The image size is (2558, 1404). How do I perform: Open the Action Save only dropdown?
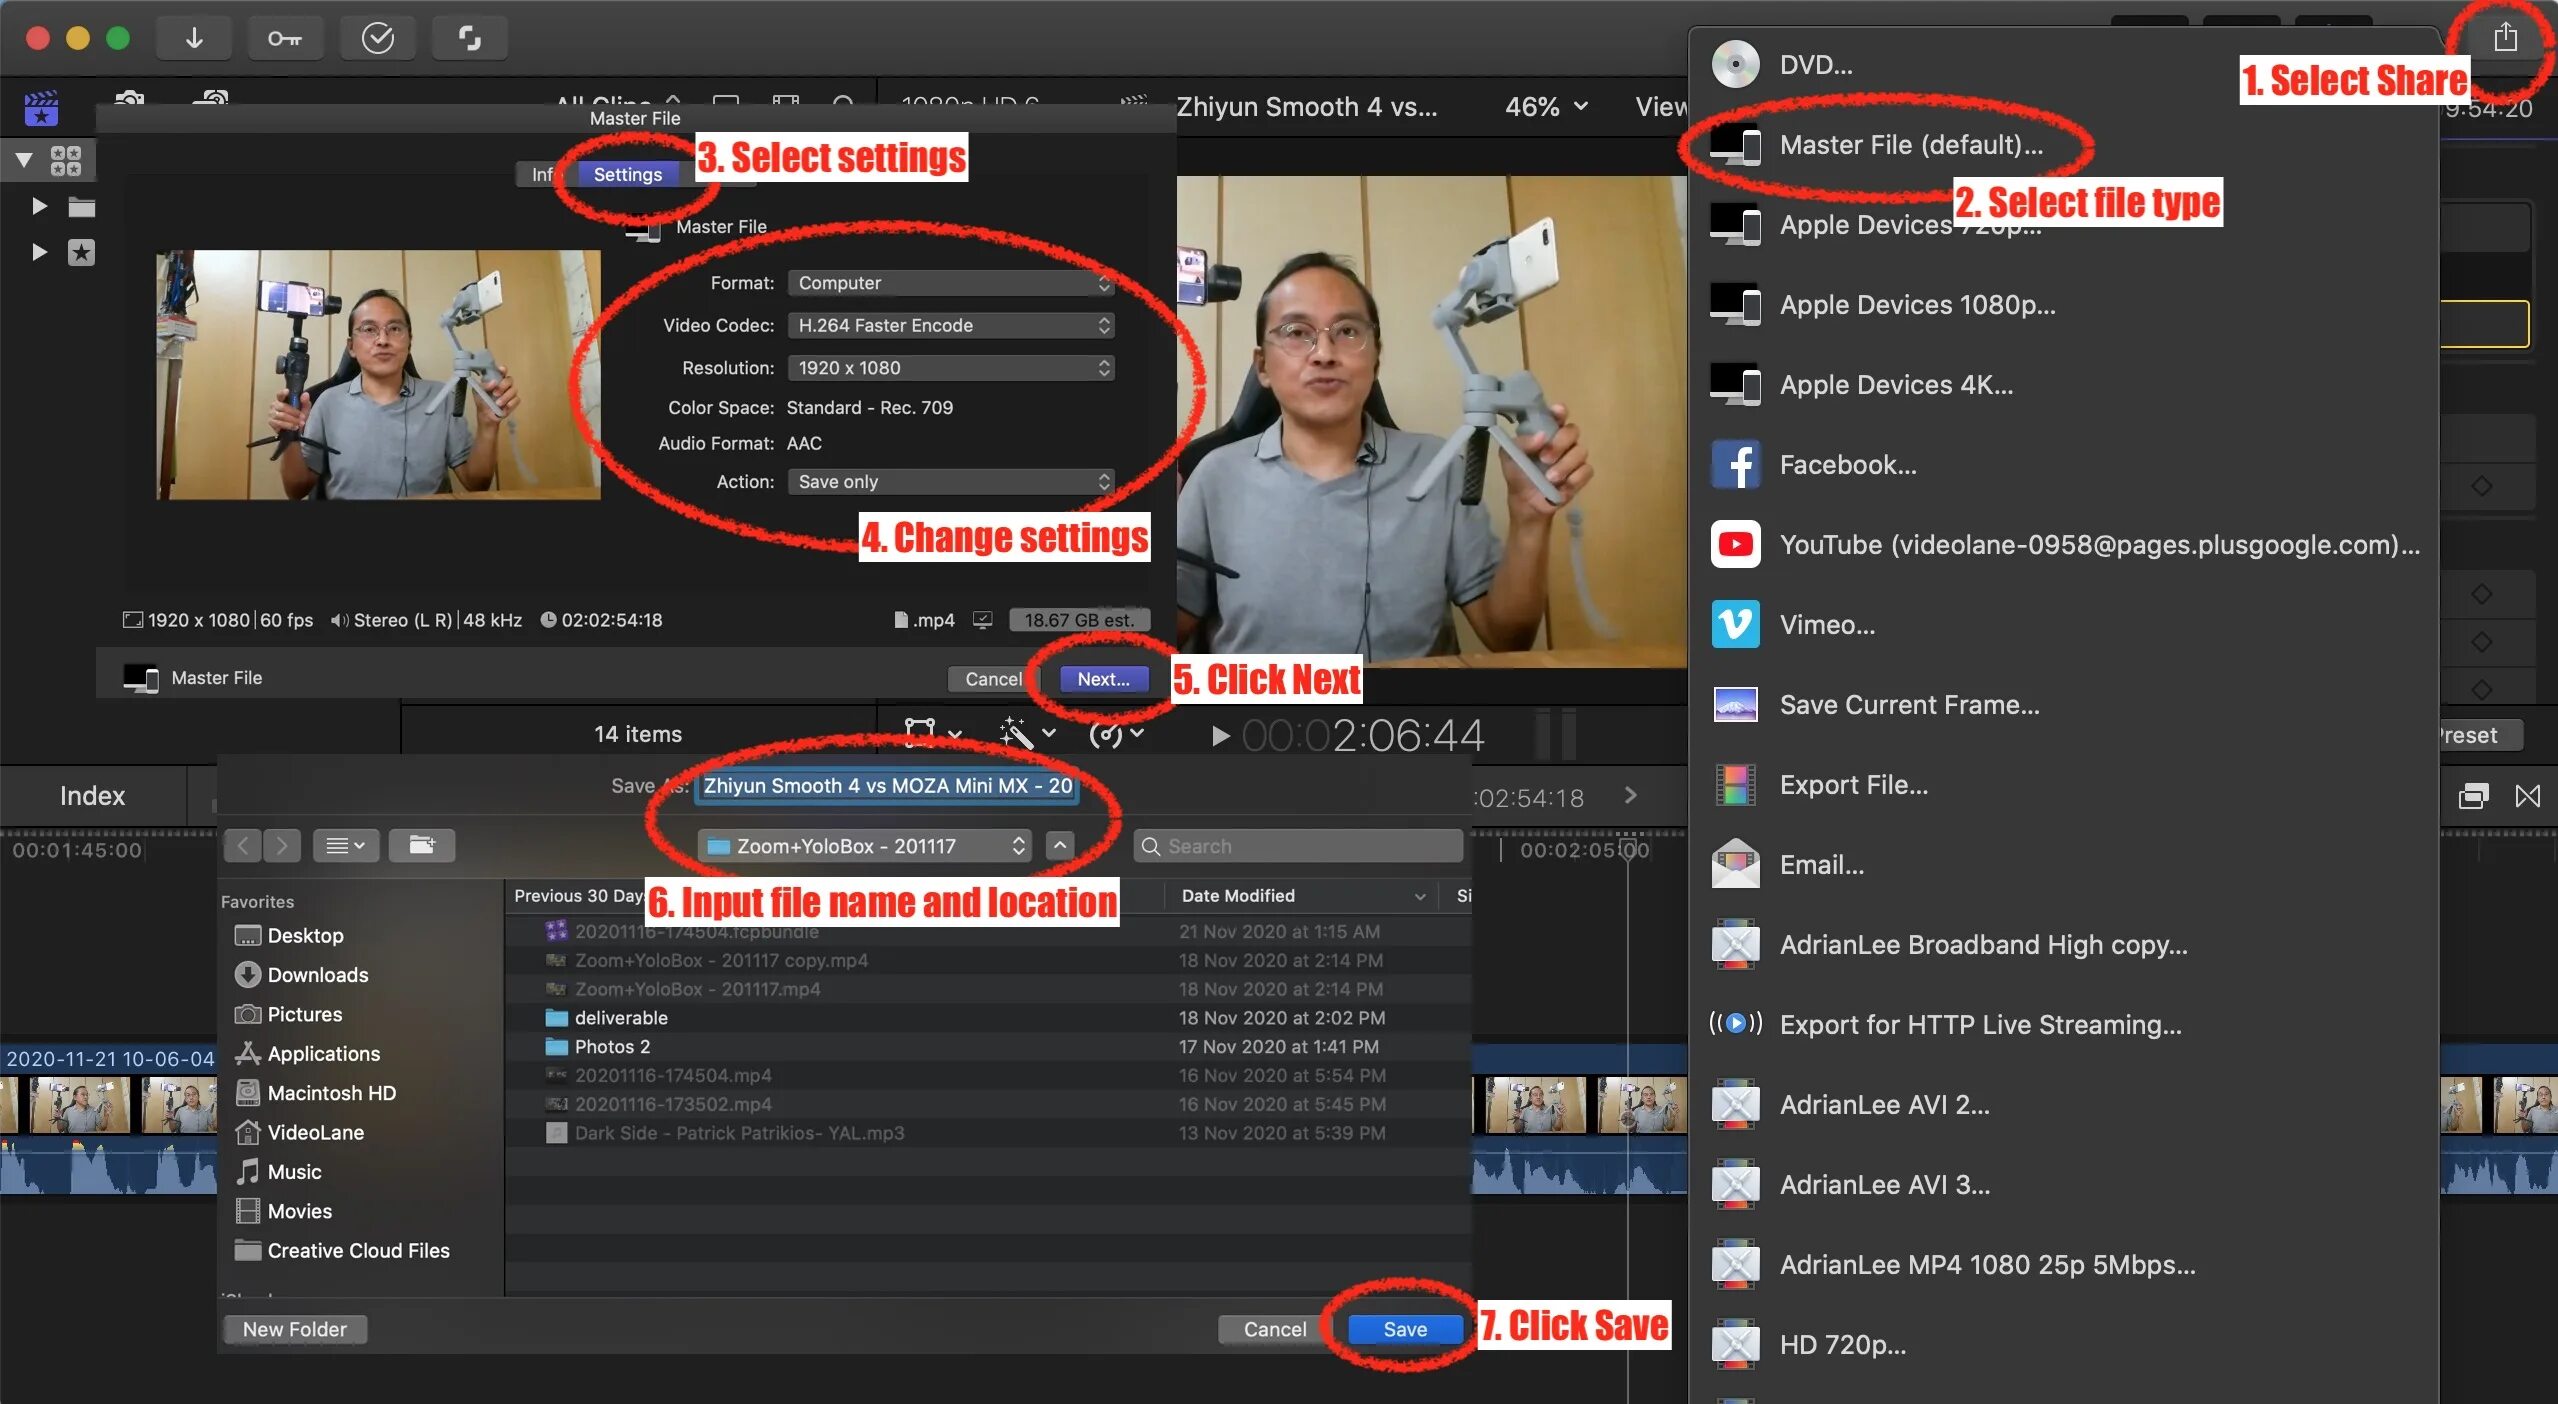pyautogui.click(x=950, y=482)
